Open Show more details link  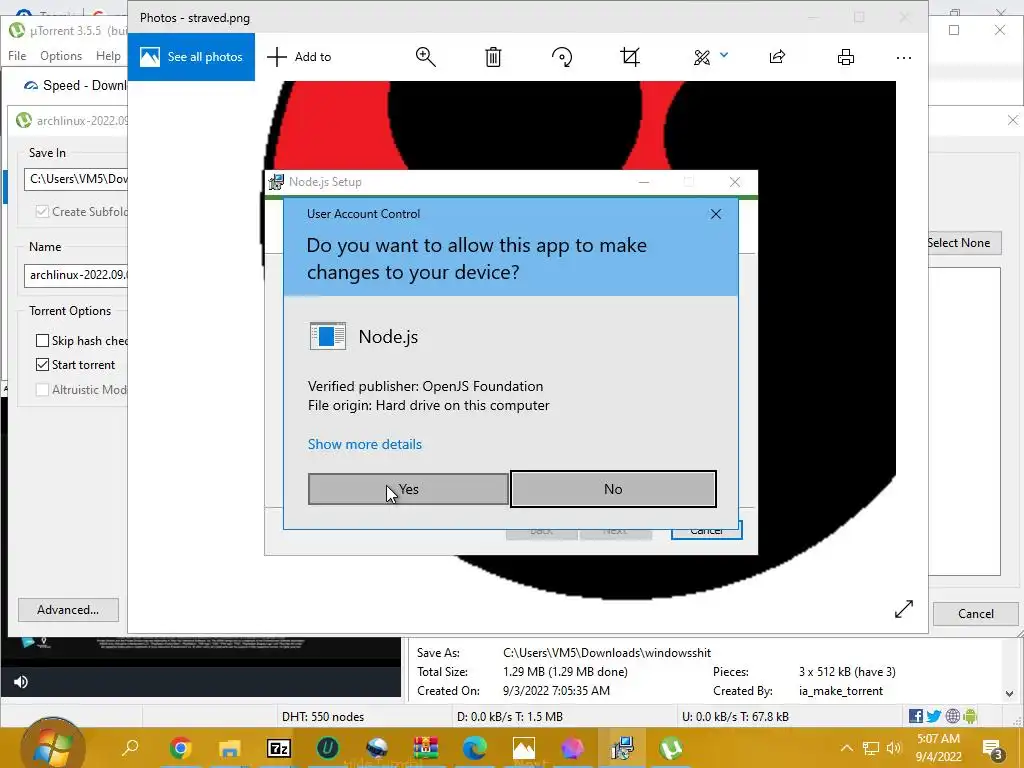pyautogui.click(x=364, y=444)
